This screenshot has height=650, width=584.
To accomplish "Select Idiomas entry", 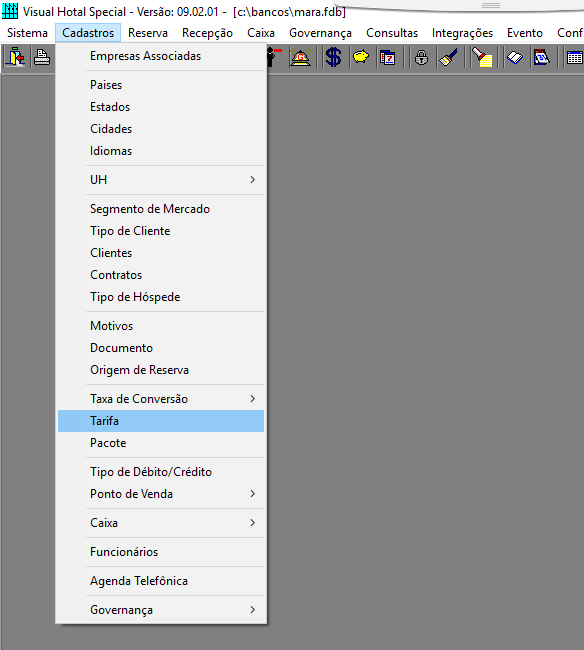I will tap(161, 151).
